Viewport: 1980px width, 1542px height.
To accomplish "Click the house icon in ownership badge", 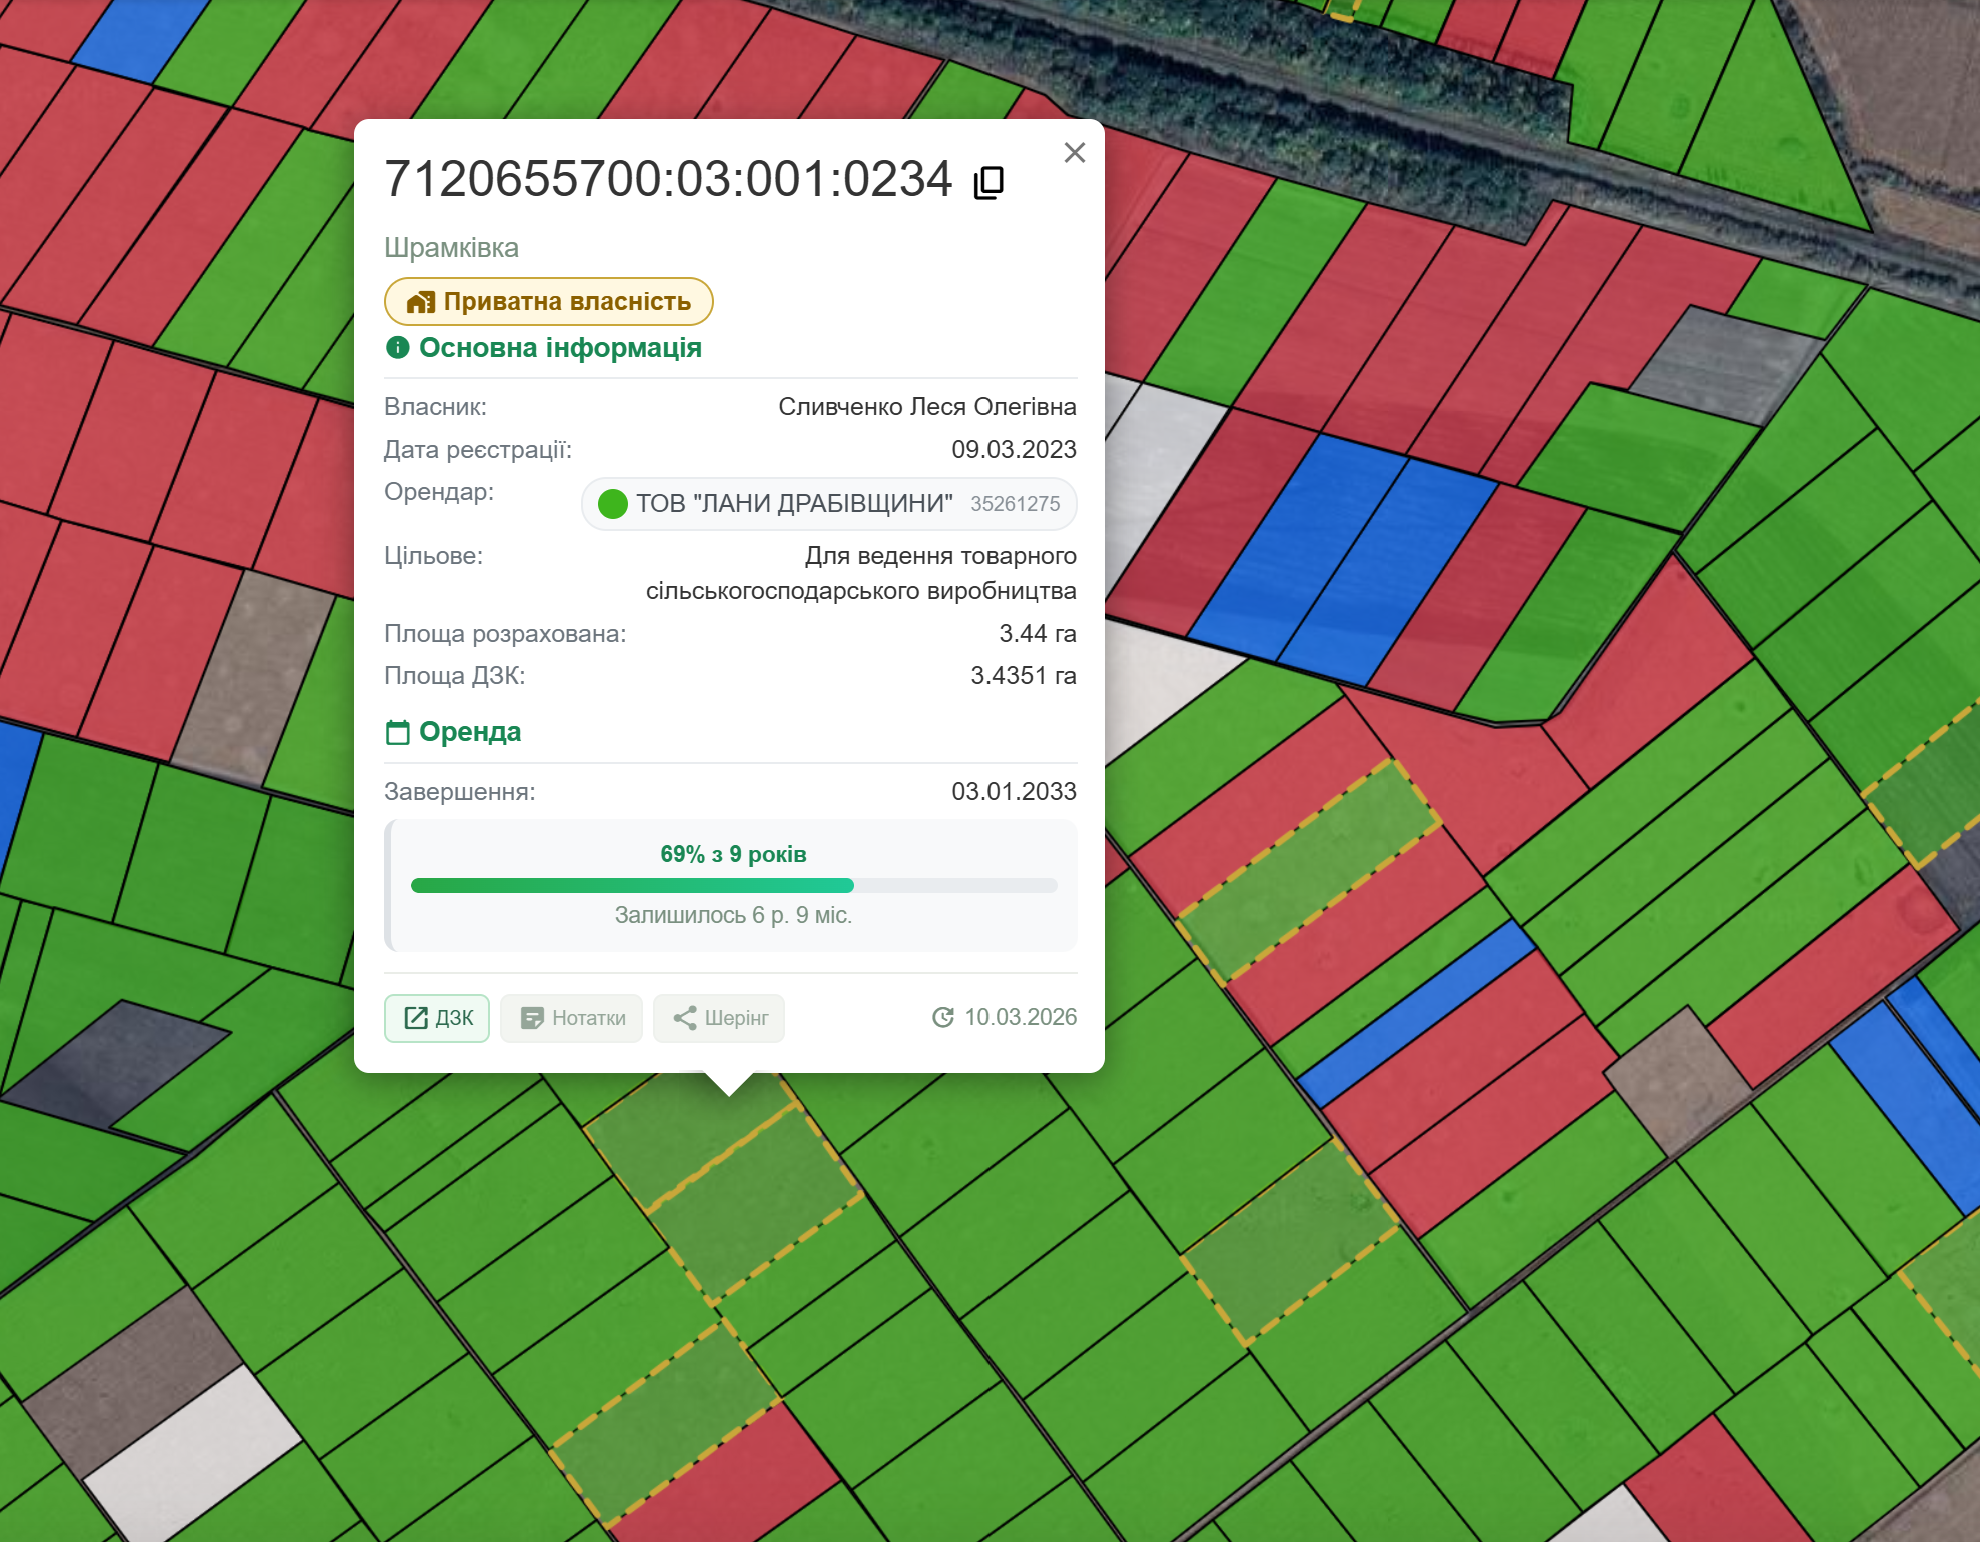I will [420, 302].
